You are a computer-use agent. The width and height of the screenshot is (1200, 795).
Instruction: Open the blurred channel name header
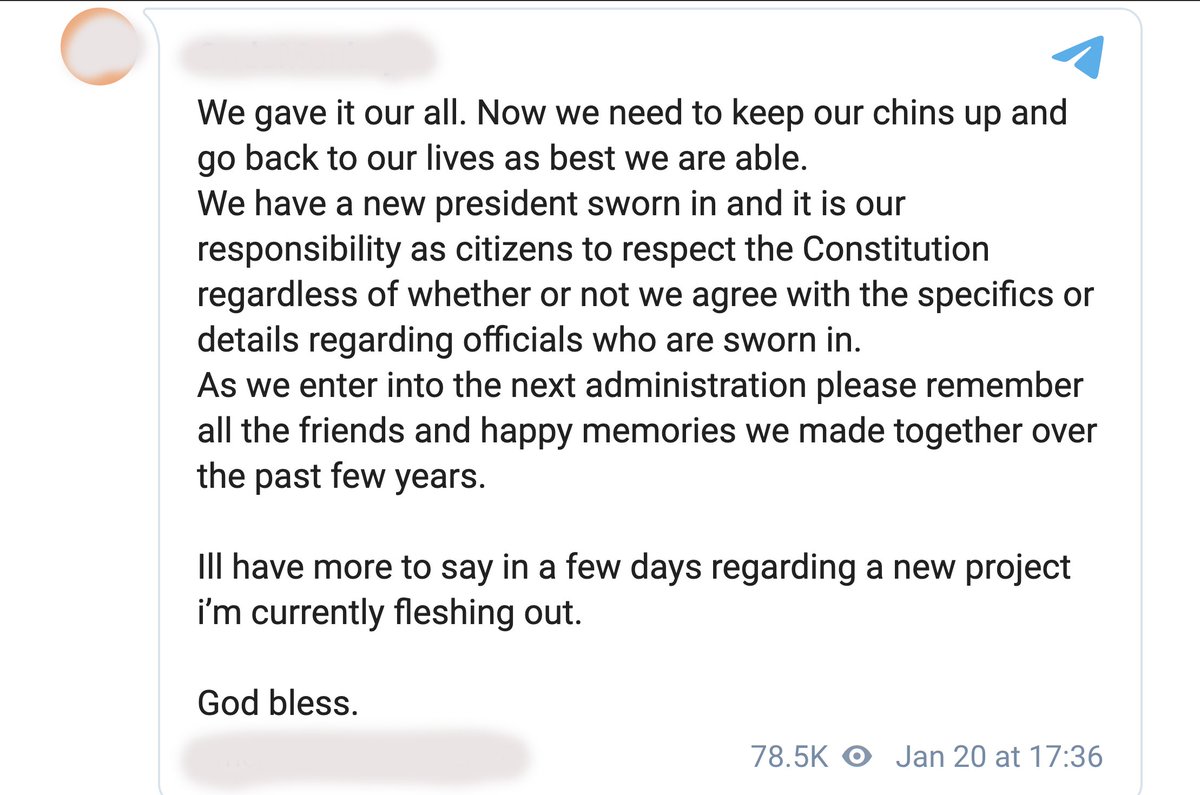click(308, 54)
